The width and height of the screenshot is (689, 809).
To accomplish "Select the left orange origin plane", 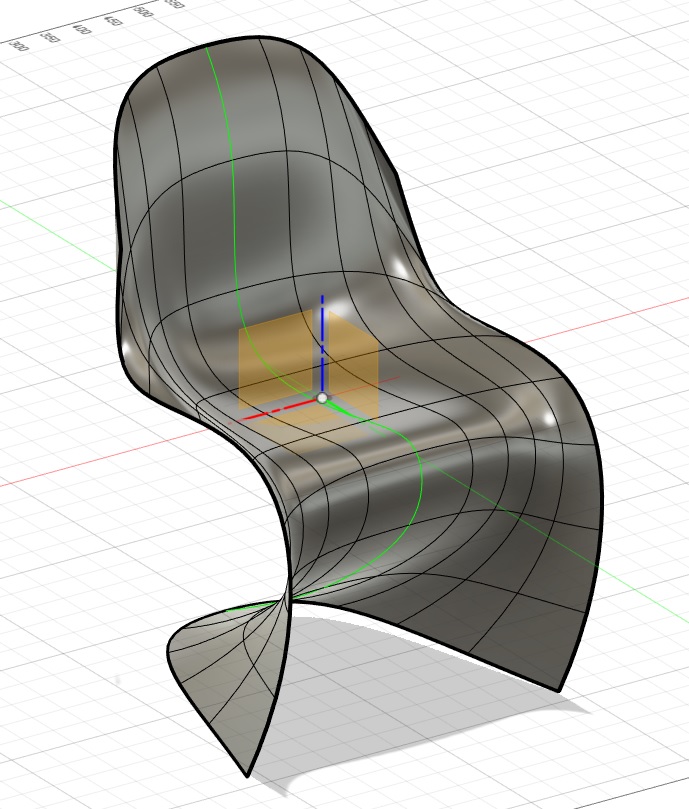I will click(275, 360).
